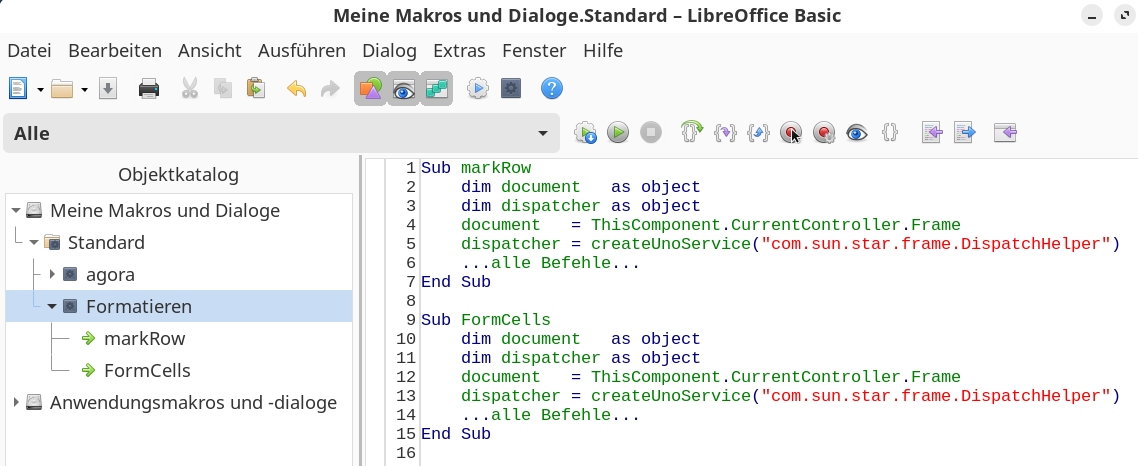
Task: Toggle the Object Catalog shapes button
Action: coord(370,89)
